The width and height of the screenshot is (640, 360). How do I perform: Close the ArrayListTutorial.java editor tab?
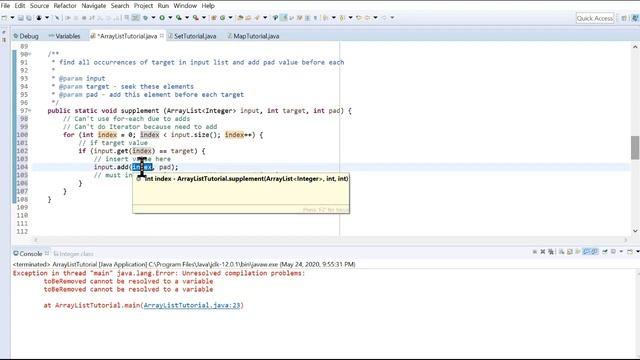point(162,36)
